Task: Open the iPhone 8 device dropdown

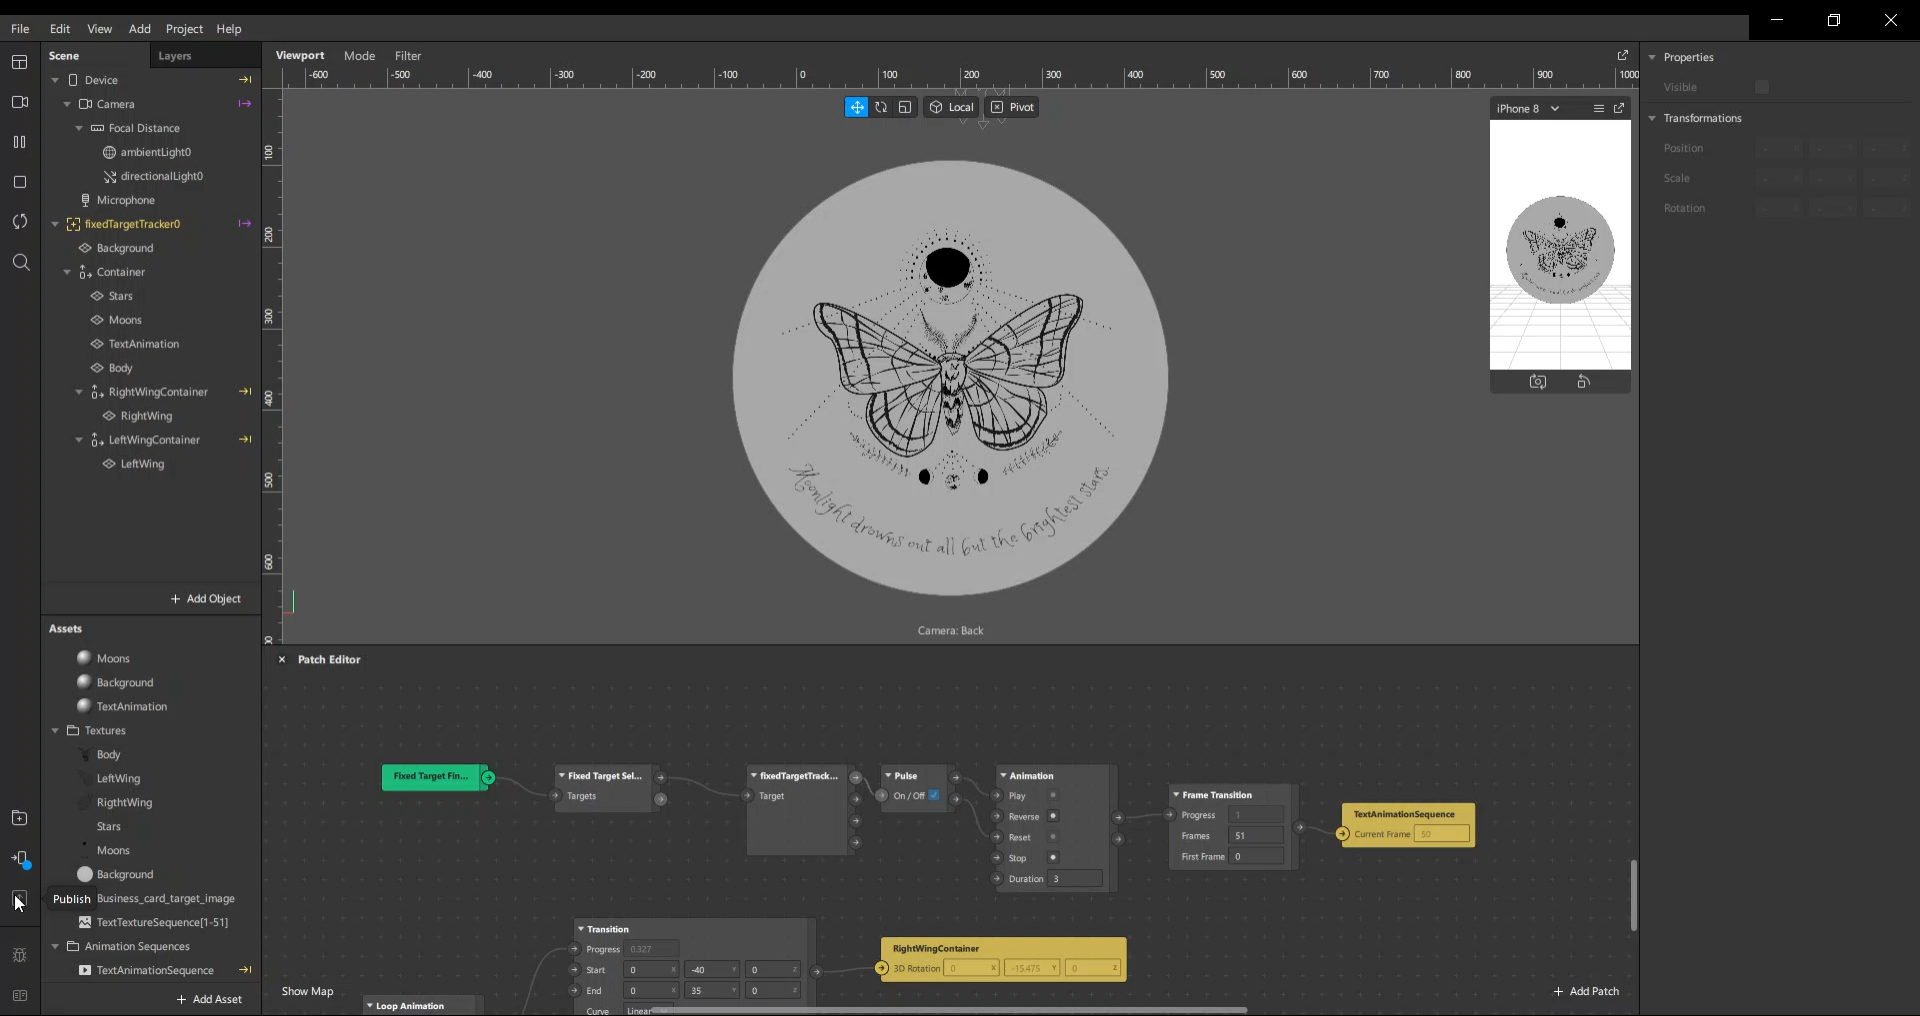Action: click(1528, 108)
